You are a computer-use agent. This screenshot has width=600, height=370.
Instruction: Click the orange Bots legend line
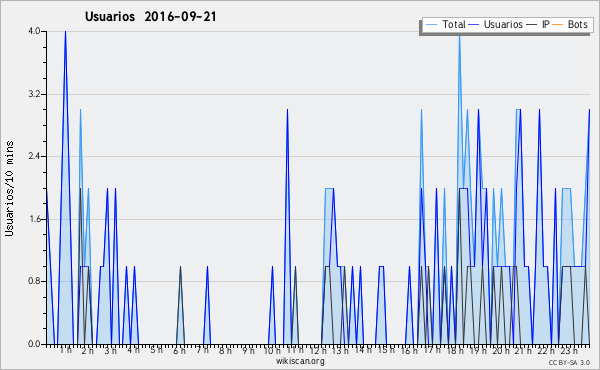558,25
